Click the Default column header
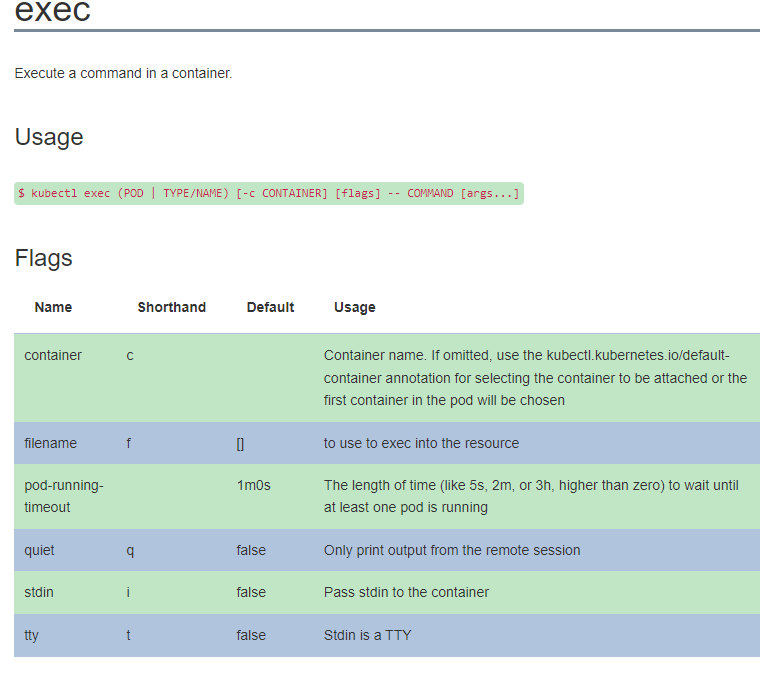771x689 pixels. tap(270, 307)
